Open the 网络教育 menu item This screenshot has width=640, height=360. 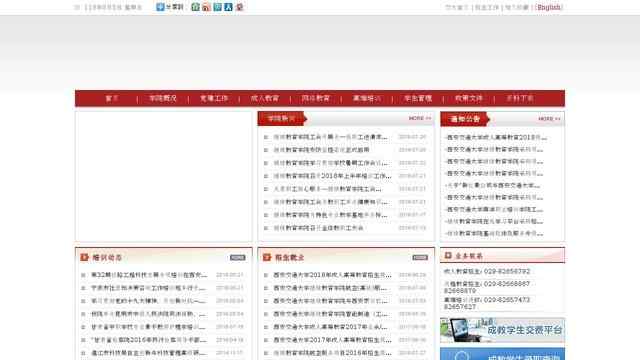pyautogui.click(x=316, y=98)
